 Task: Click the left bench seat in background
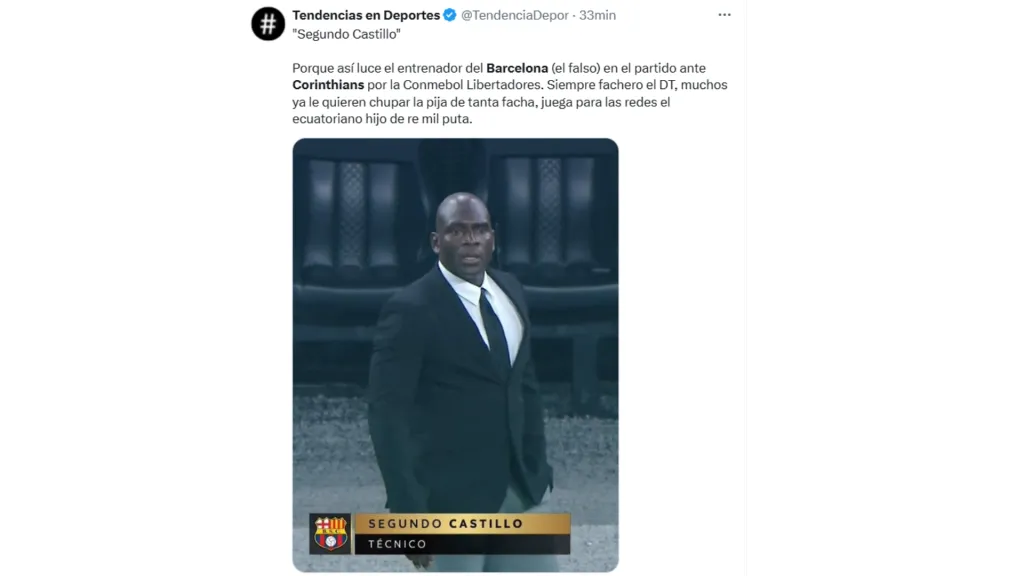coord(353,216)
